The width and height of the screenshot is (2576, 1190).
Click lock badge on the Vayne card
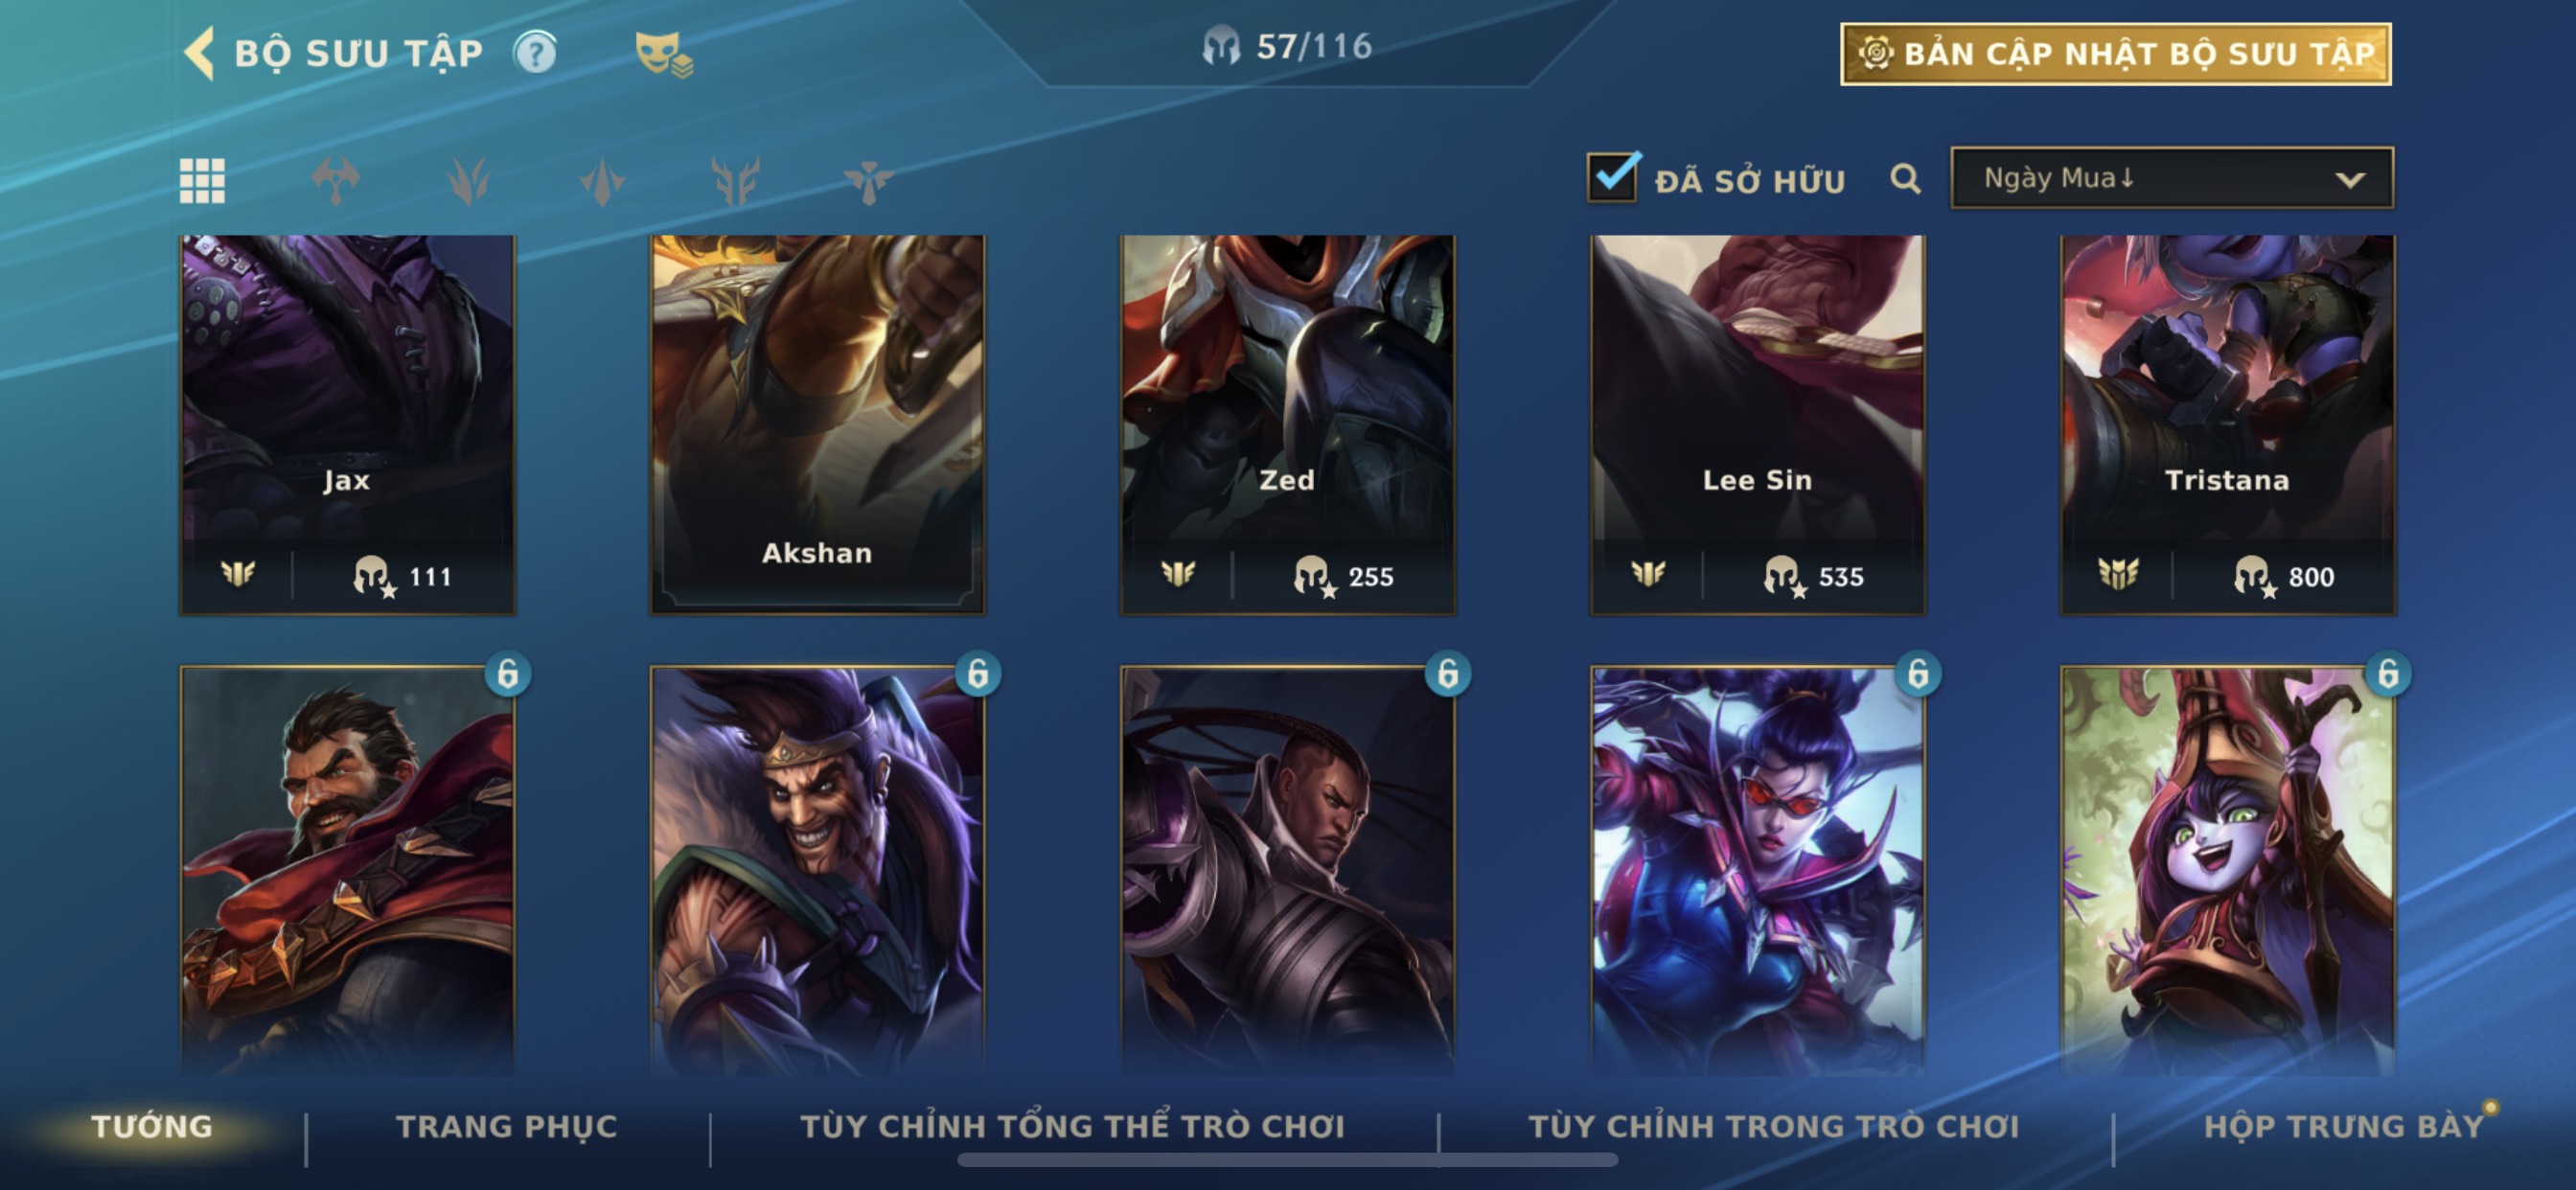(1917, 674)
